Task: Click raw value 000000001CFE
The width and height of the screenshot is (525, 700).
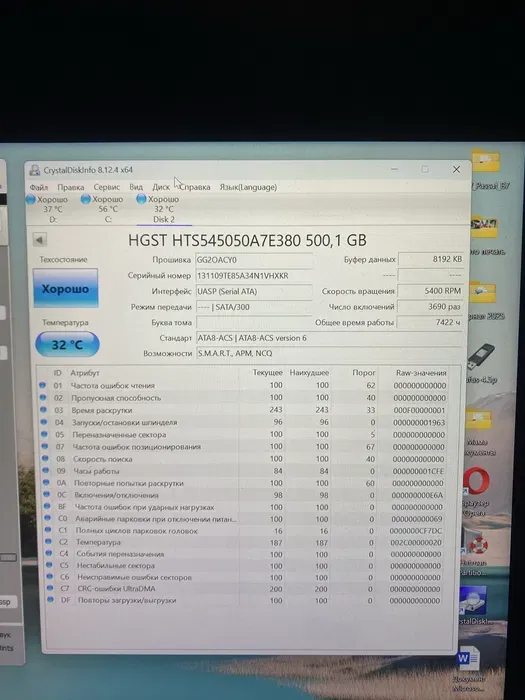Action: coord(418,471)
